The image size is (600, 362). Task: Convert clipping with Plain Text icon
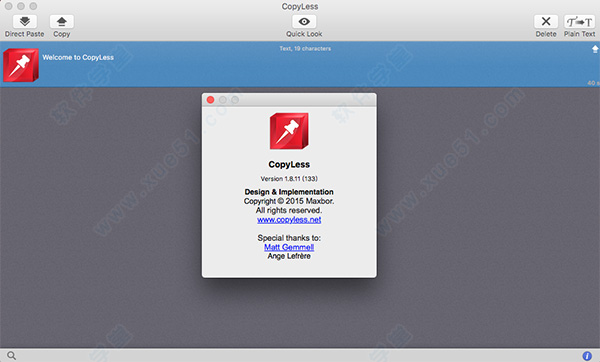tap(579, 21)
